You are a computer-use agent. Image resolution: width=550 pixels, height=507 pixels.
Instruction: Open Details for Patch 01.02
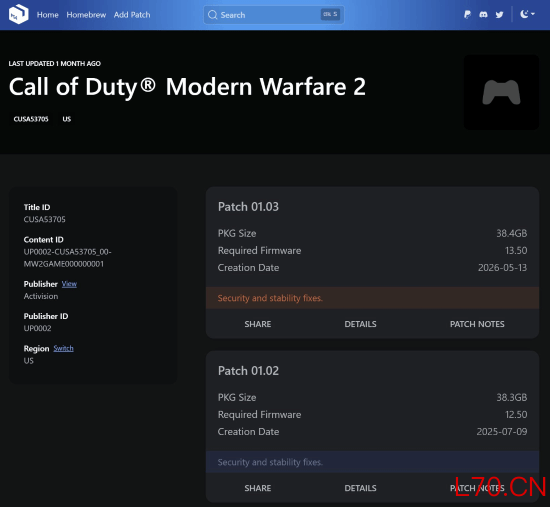[360, 488]
